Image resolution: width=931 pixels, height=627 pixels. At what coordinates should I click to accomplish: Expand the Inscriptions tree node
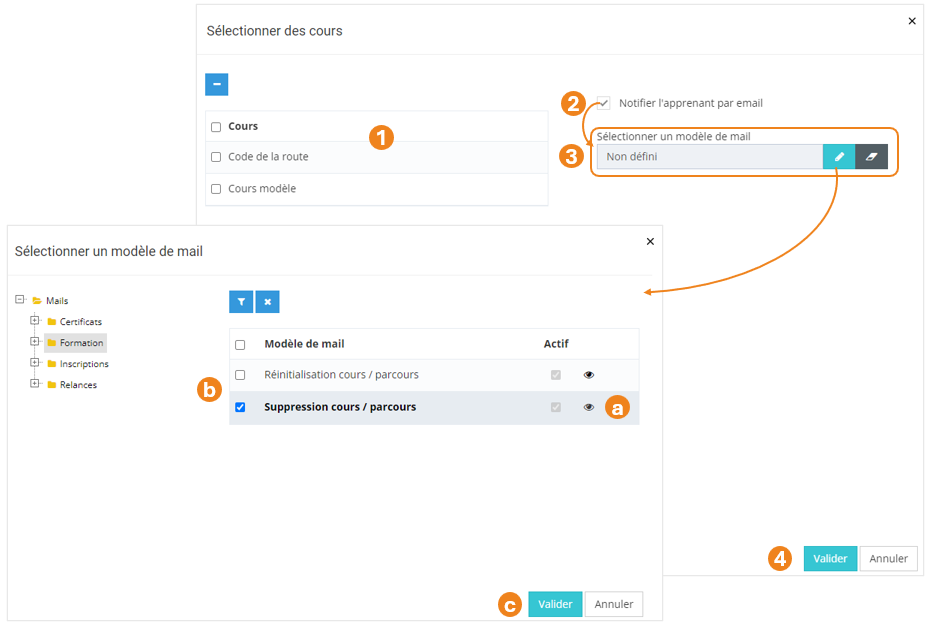pyautogui.click(x=35, y=363)
